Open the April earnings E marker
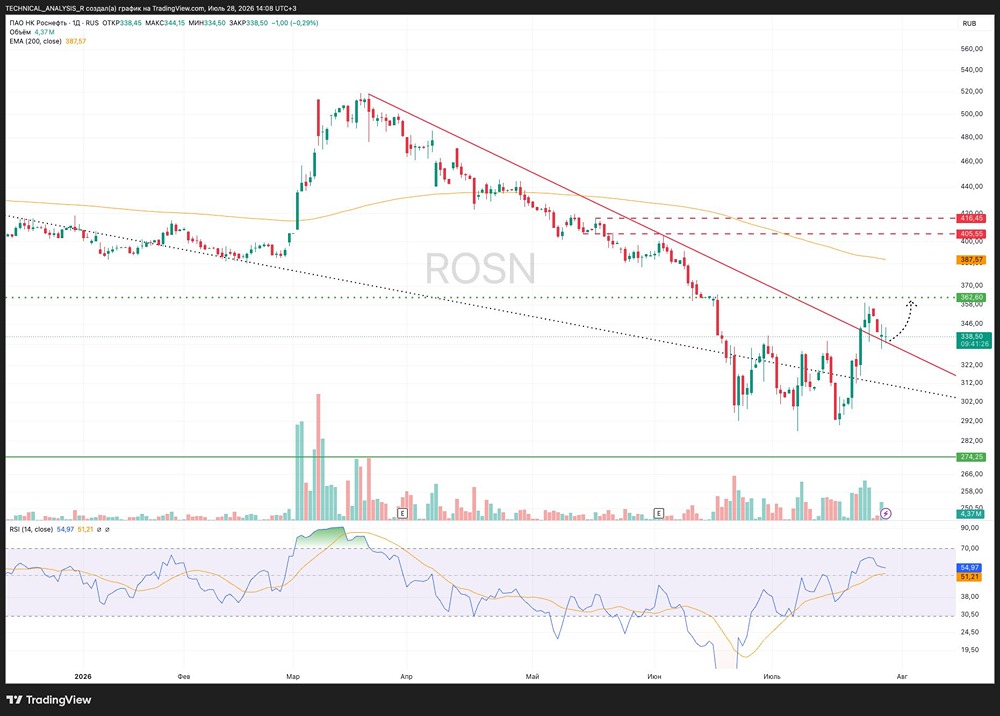 402,513
